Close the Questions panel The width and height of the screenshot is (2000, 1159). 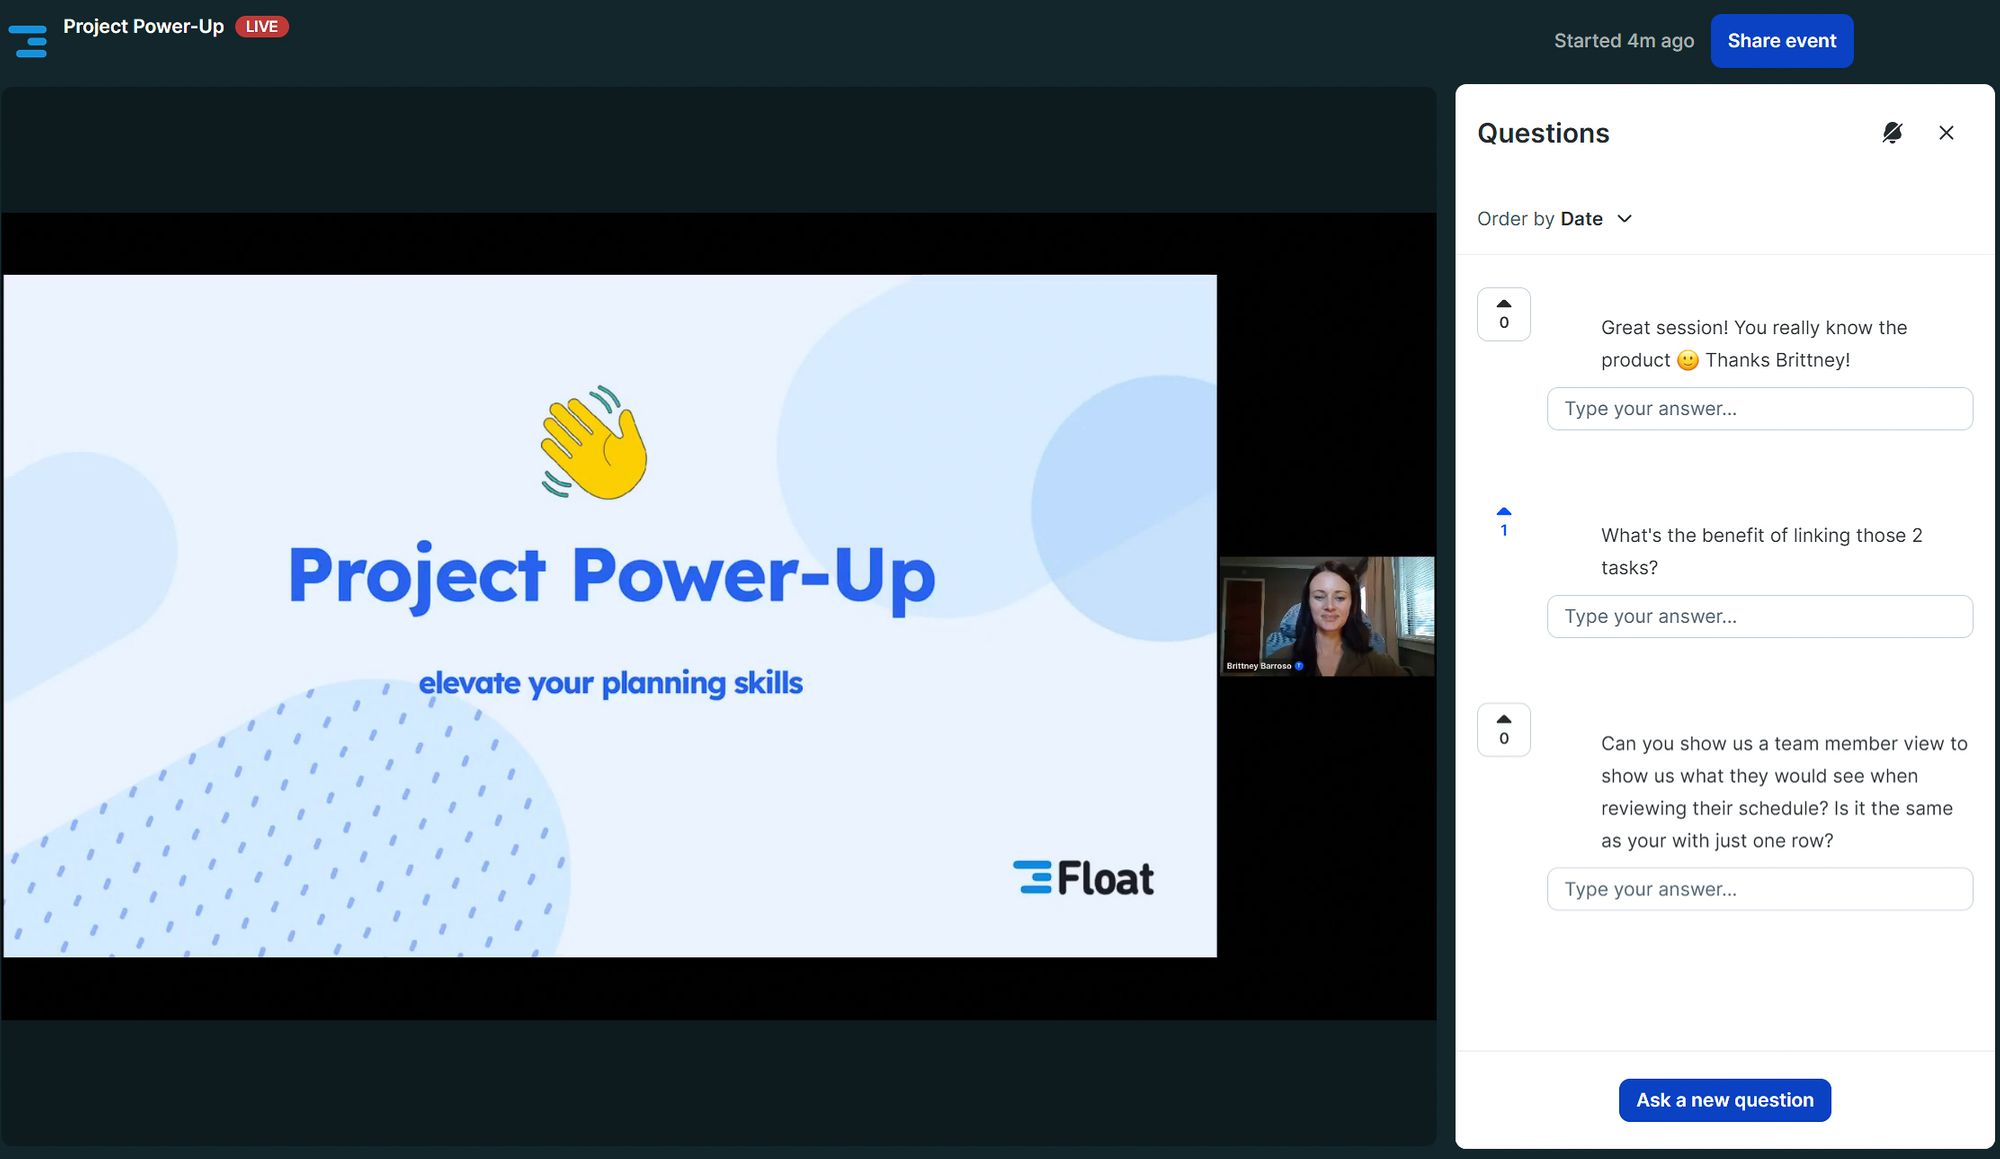1946,133
